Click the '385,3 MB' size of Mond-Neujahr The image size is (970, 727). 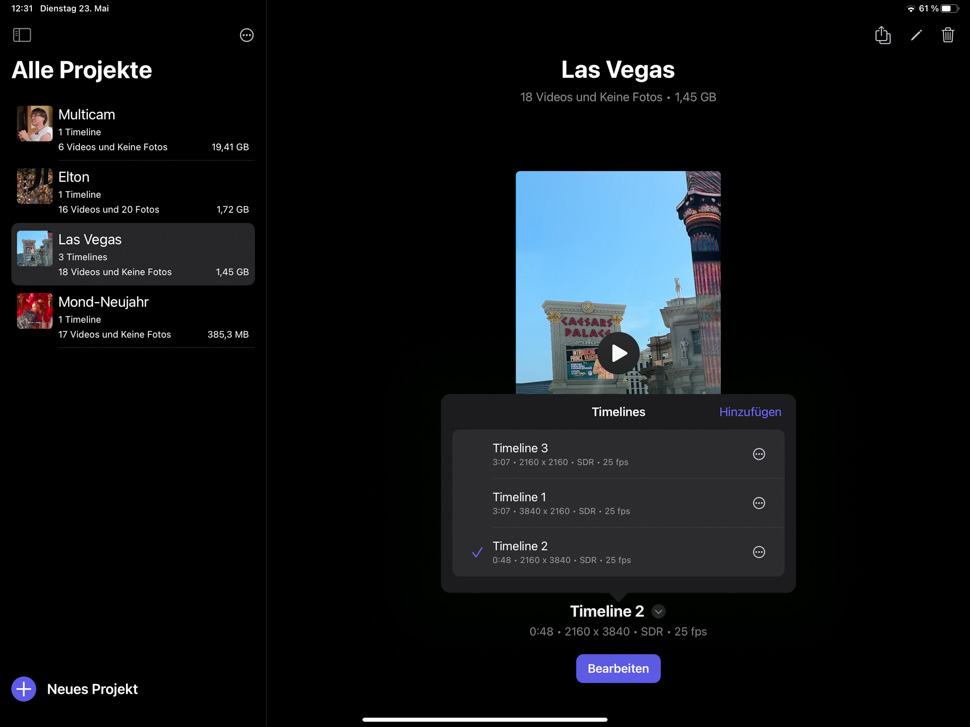tap(228, 335)
